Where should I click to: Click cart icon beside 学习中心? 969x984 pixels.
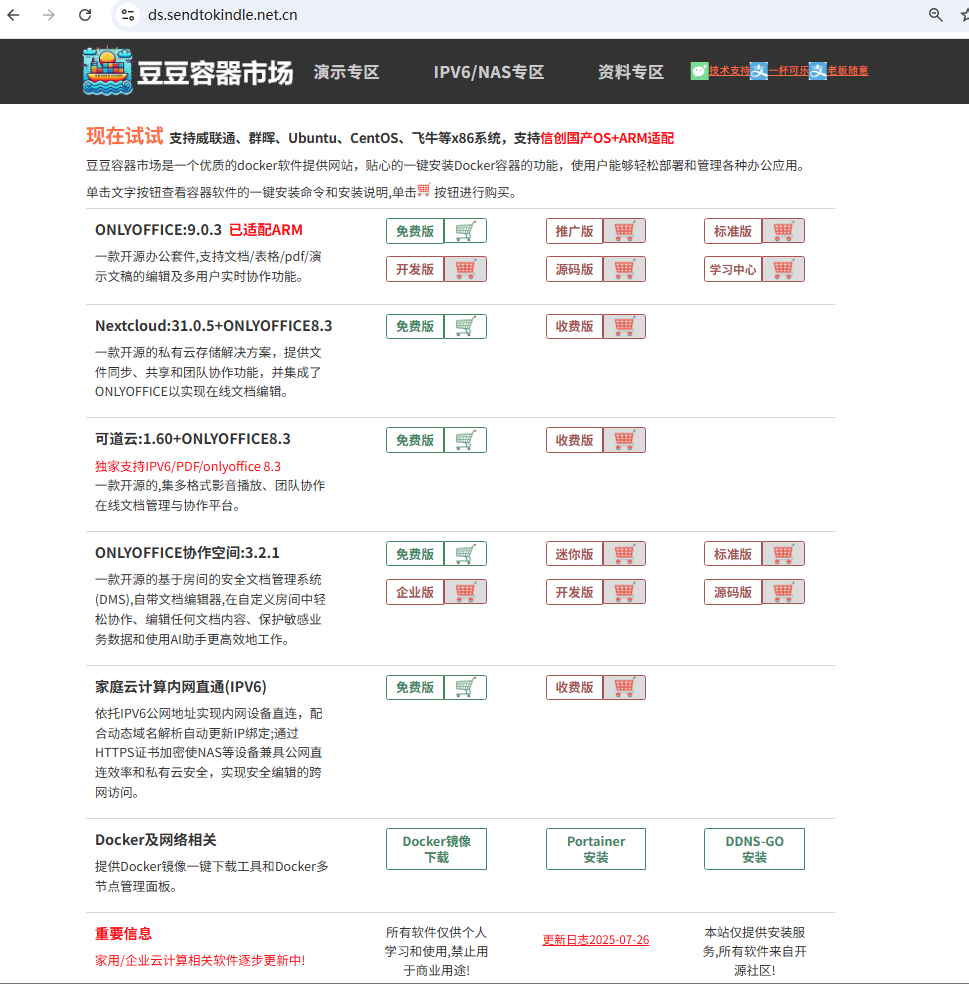783,269
